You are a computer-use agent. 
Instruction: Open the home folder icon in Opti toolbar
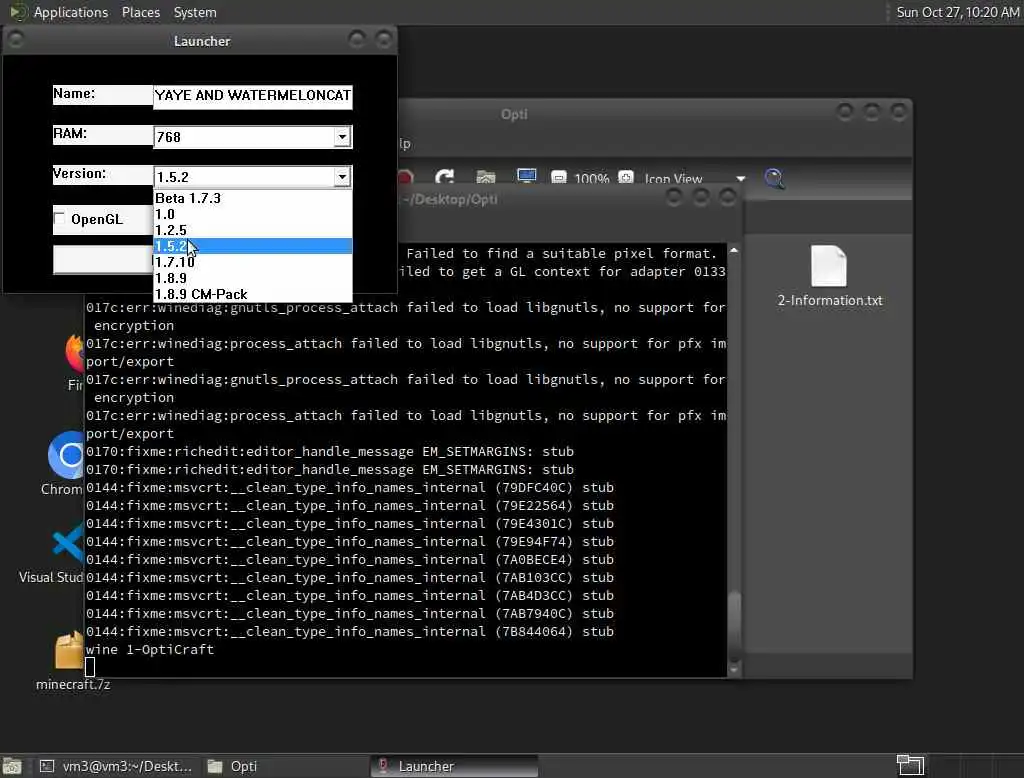486,178
